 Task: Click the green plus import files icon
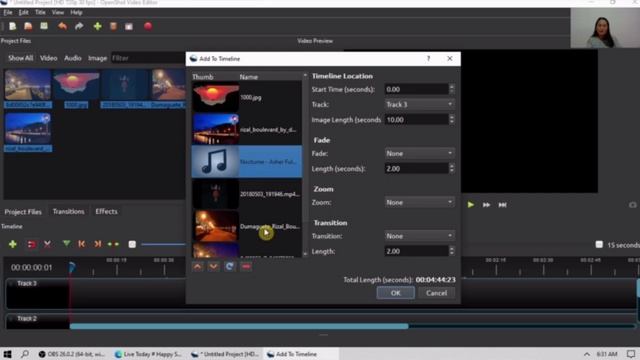click(98, 27)
